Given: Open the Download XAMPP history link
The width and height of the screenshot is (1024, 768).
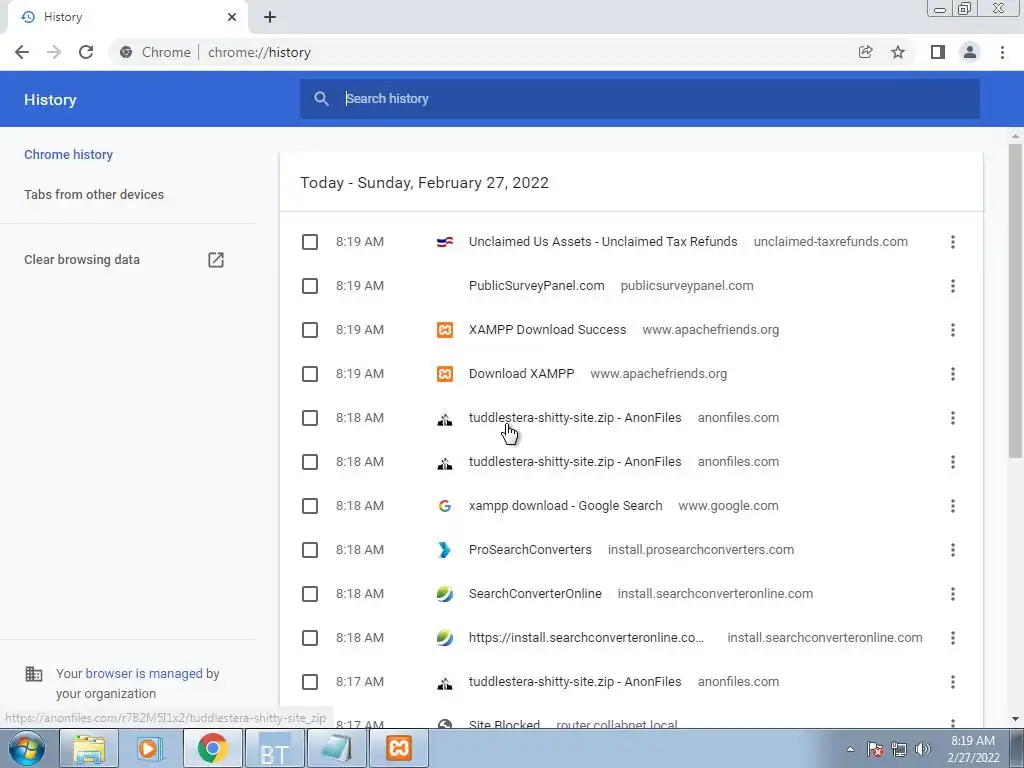Looking at the screenshot, I should click(521, 374).
